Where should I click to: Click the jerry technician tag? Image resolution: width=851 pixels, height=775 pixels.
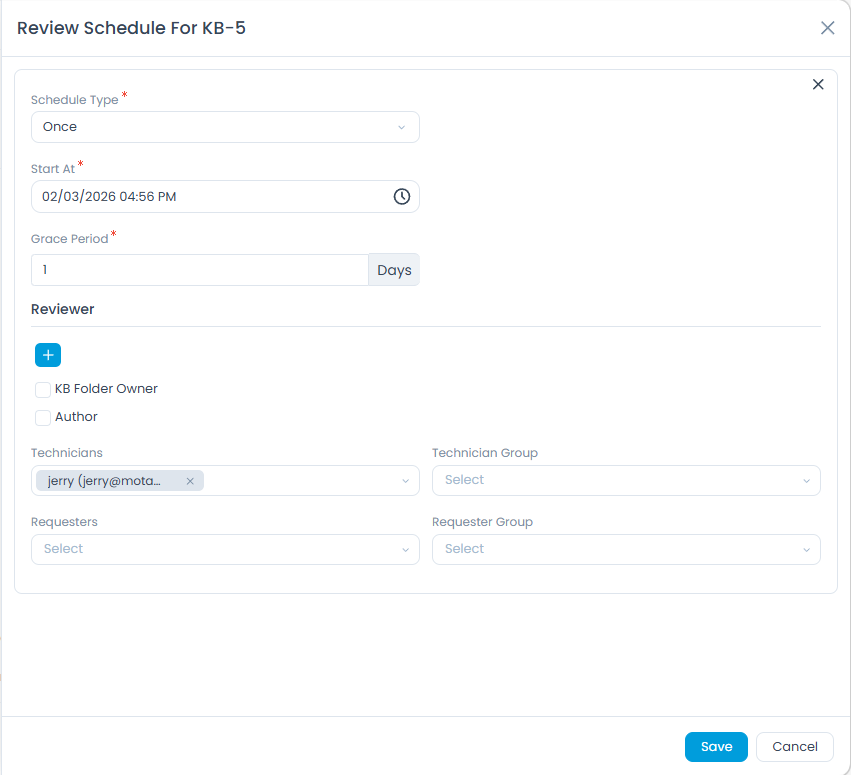click(105, 481)
